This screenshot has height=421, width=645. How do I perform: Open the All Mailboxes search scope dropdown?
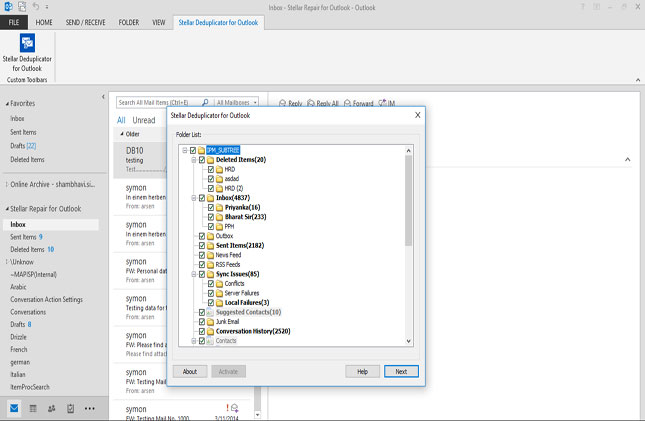[x=236, y=102]
